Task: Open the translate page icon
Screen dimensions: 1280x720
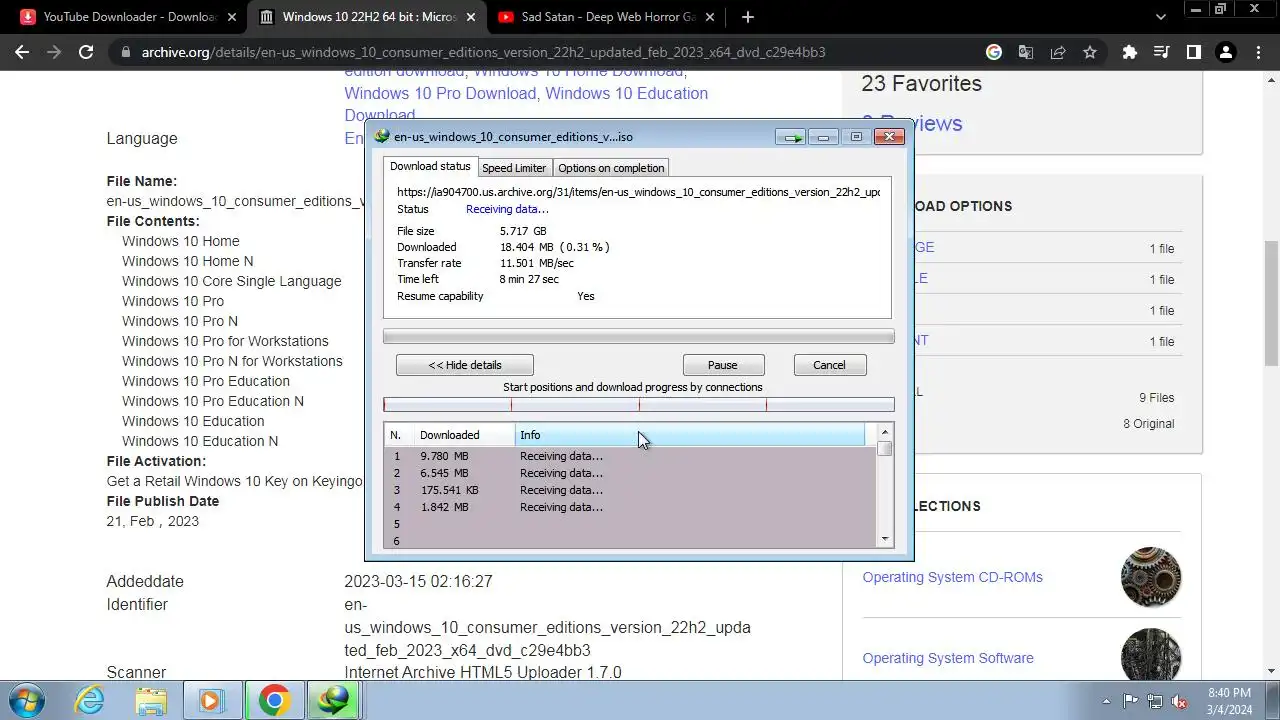Action: tap(1026, 52)
